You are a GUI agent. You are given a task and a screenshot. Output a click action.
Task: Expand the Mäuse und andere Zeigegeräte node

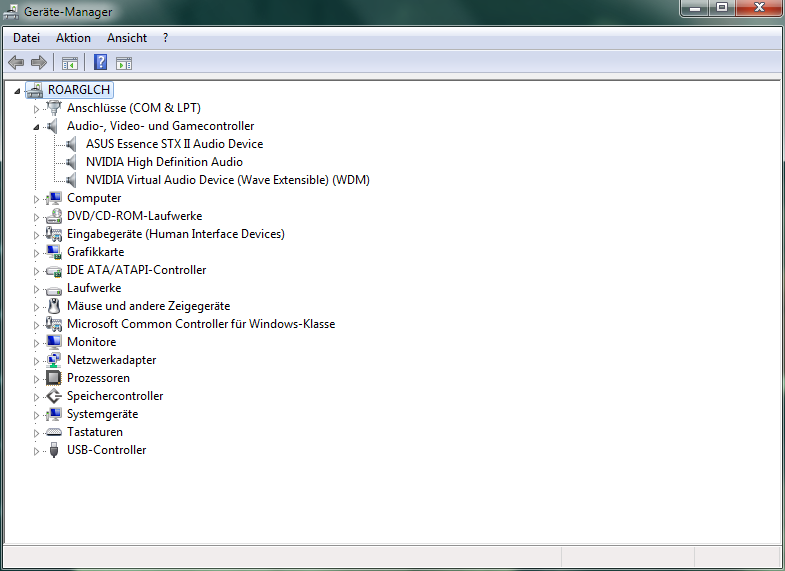pos(36,307)
